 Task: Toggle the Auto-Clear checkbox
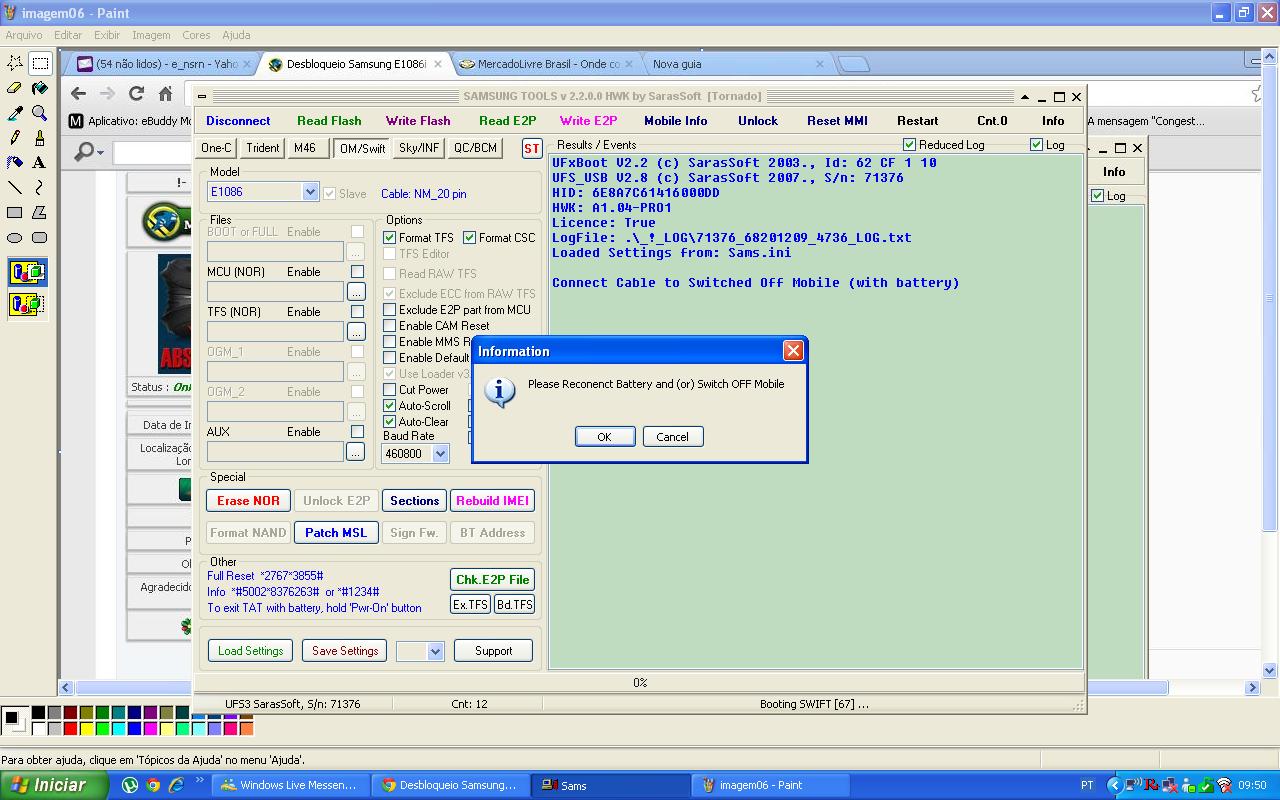pyautogui.click(x=390, y=422)
